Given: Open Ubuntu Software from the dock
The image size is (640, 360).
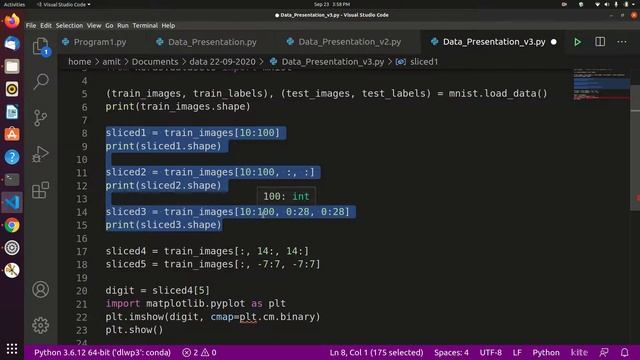Looking at the screenshot, I should (x=12, y=134).
